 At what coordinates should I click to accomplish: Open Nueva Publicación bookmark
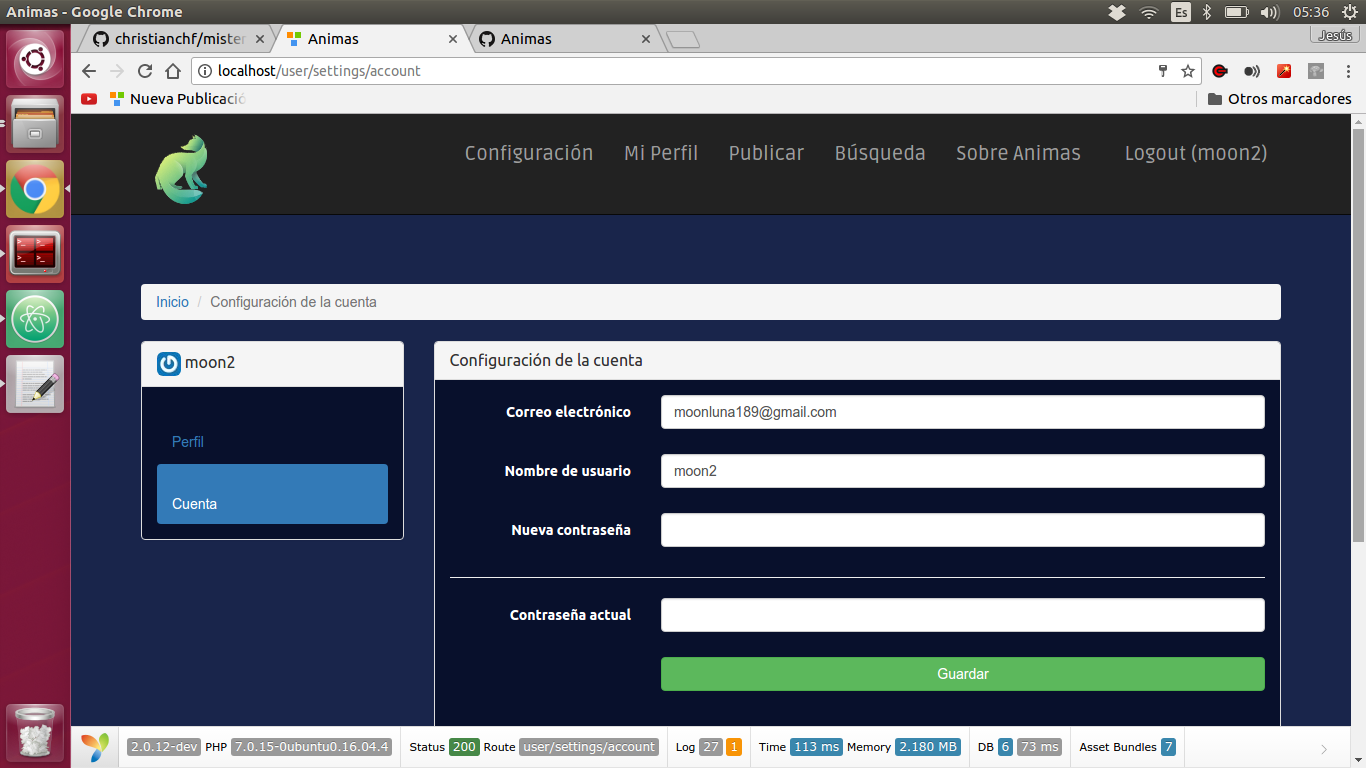[x=177, y=99]
